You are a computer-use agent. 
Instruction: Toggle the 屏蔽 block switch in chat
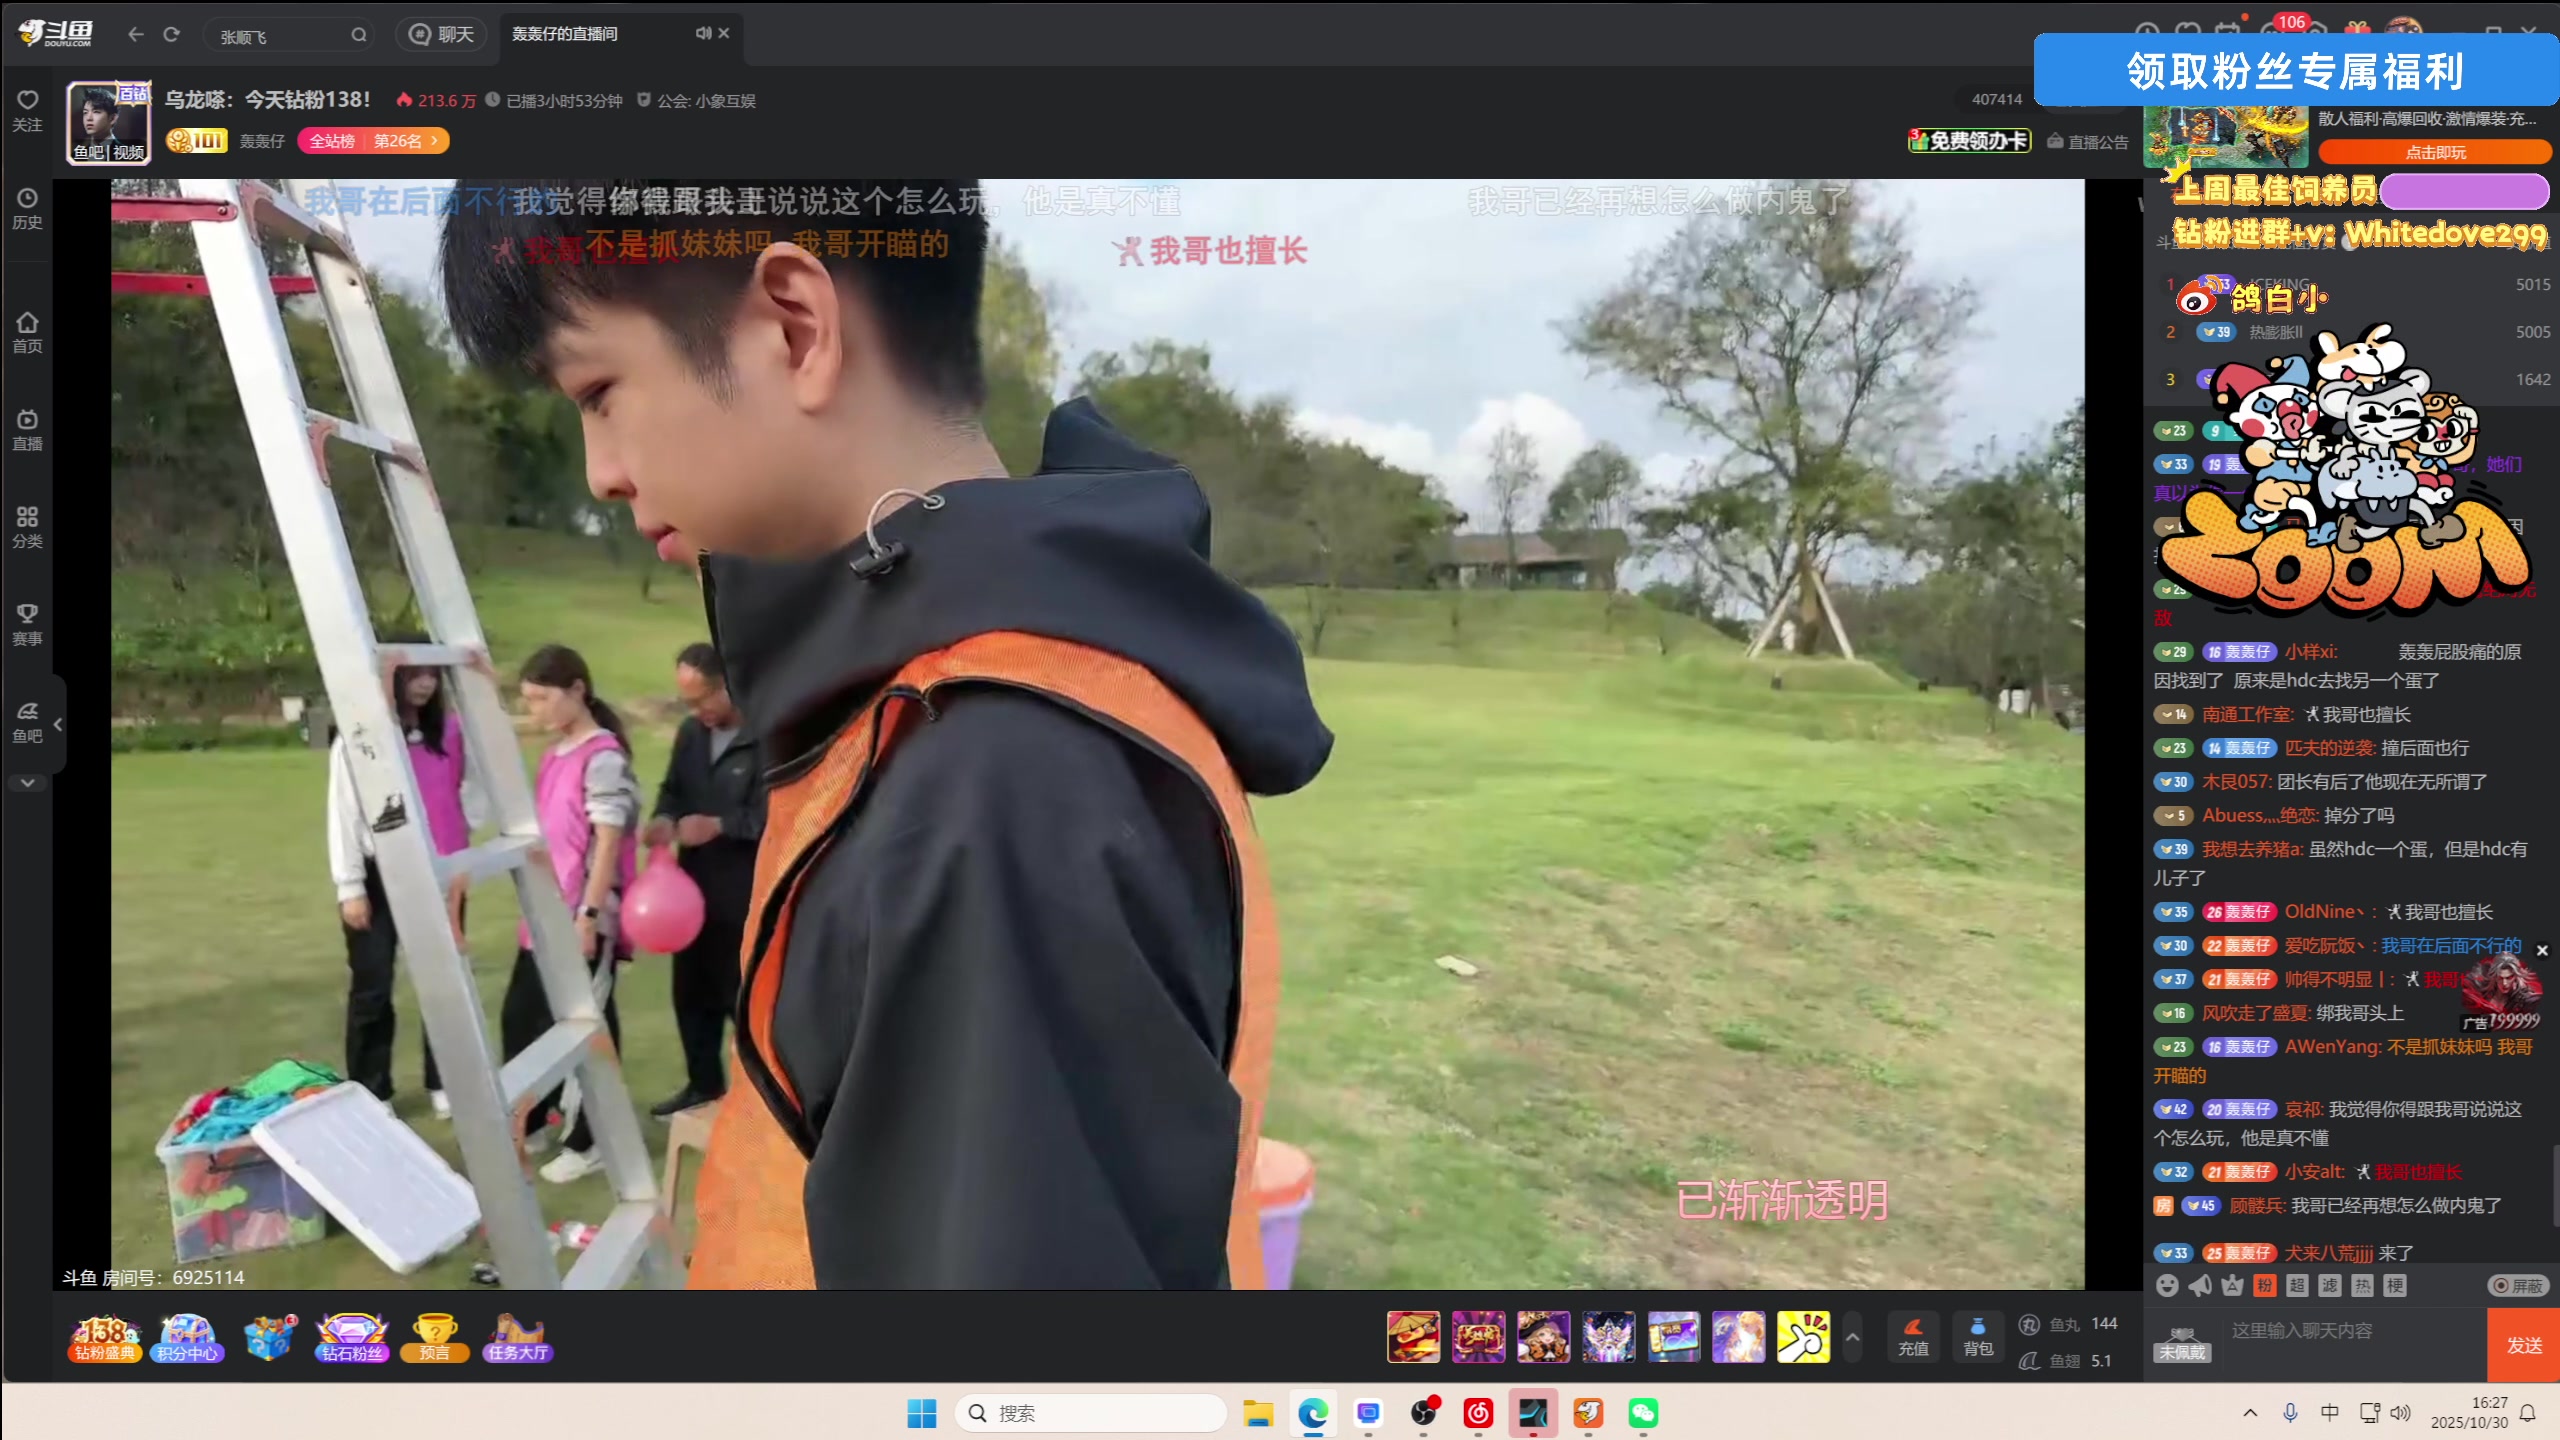[x=2518, y=1286]
